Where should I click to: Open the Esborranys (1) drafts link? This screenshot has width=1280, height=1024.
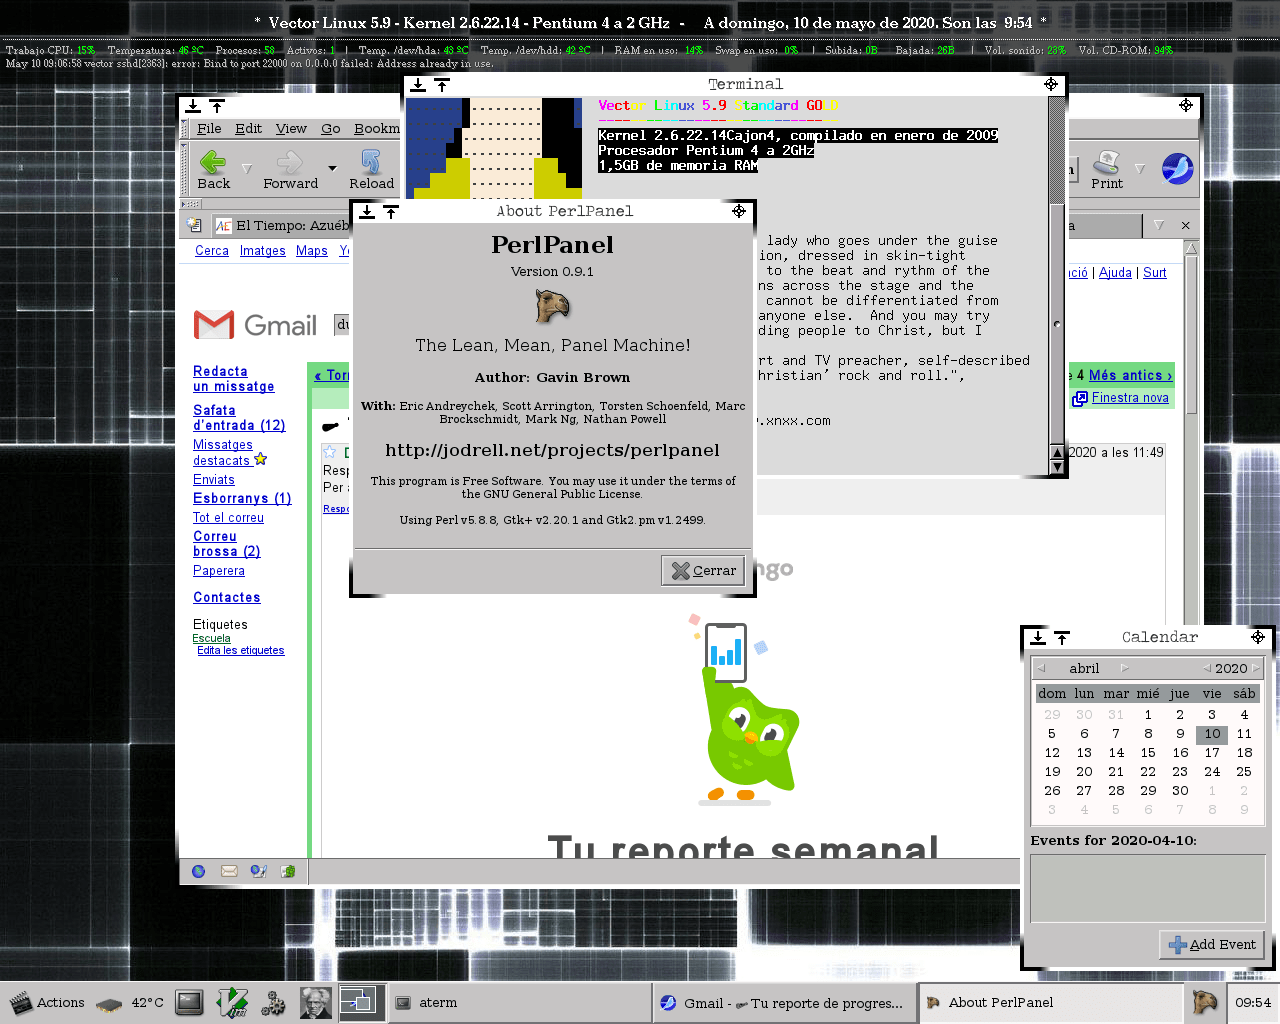pos(242,498)
